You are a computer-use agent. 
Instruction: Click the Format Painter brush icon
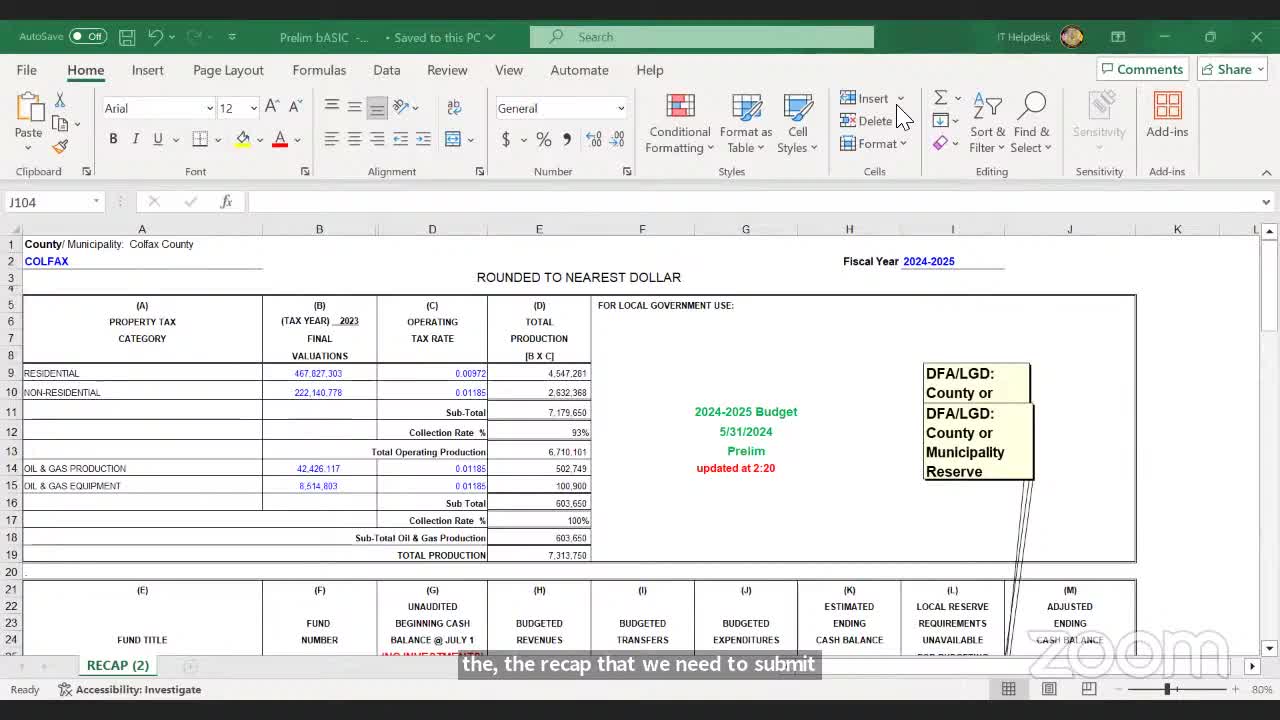[x=60, y=147]
